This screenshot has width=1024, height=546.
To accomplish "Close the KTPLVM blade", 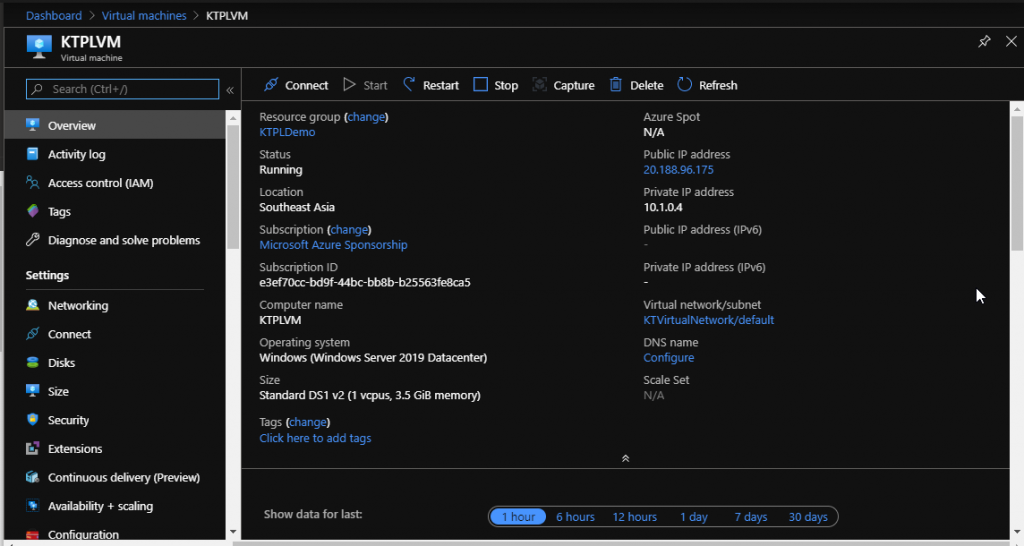I will [x=1011, y=42].
